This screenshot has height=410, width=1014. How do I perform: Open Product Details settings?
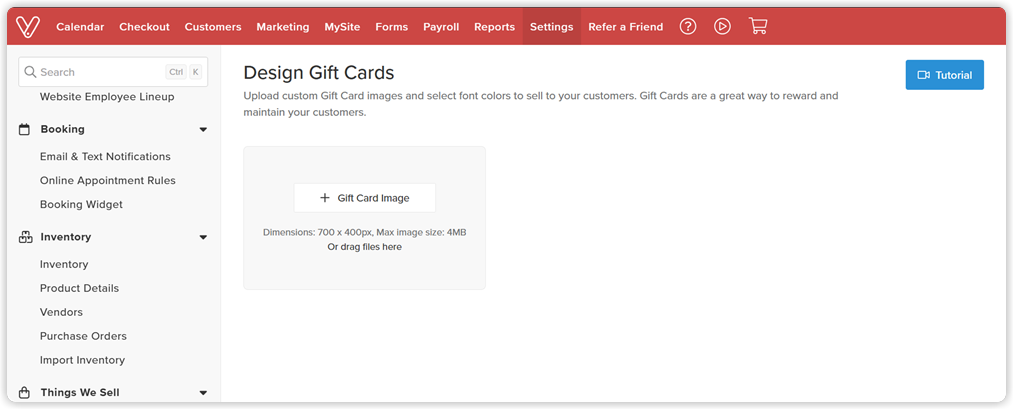pos(80,288)
